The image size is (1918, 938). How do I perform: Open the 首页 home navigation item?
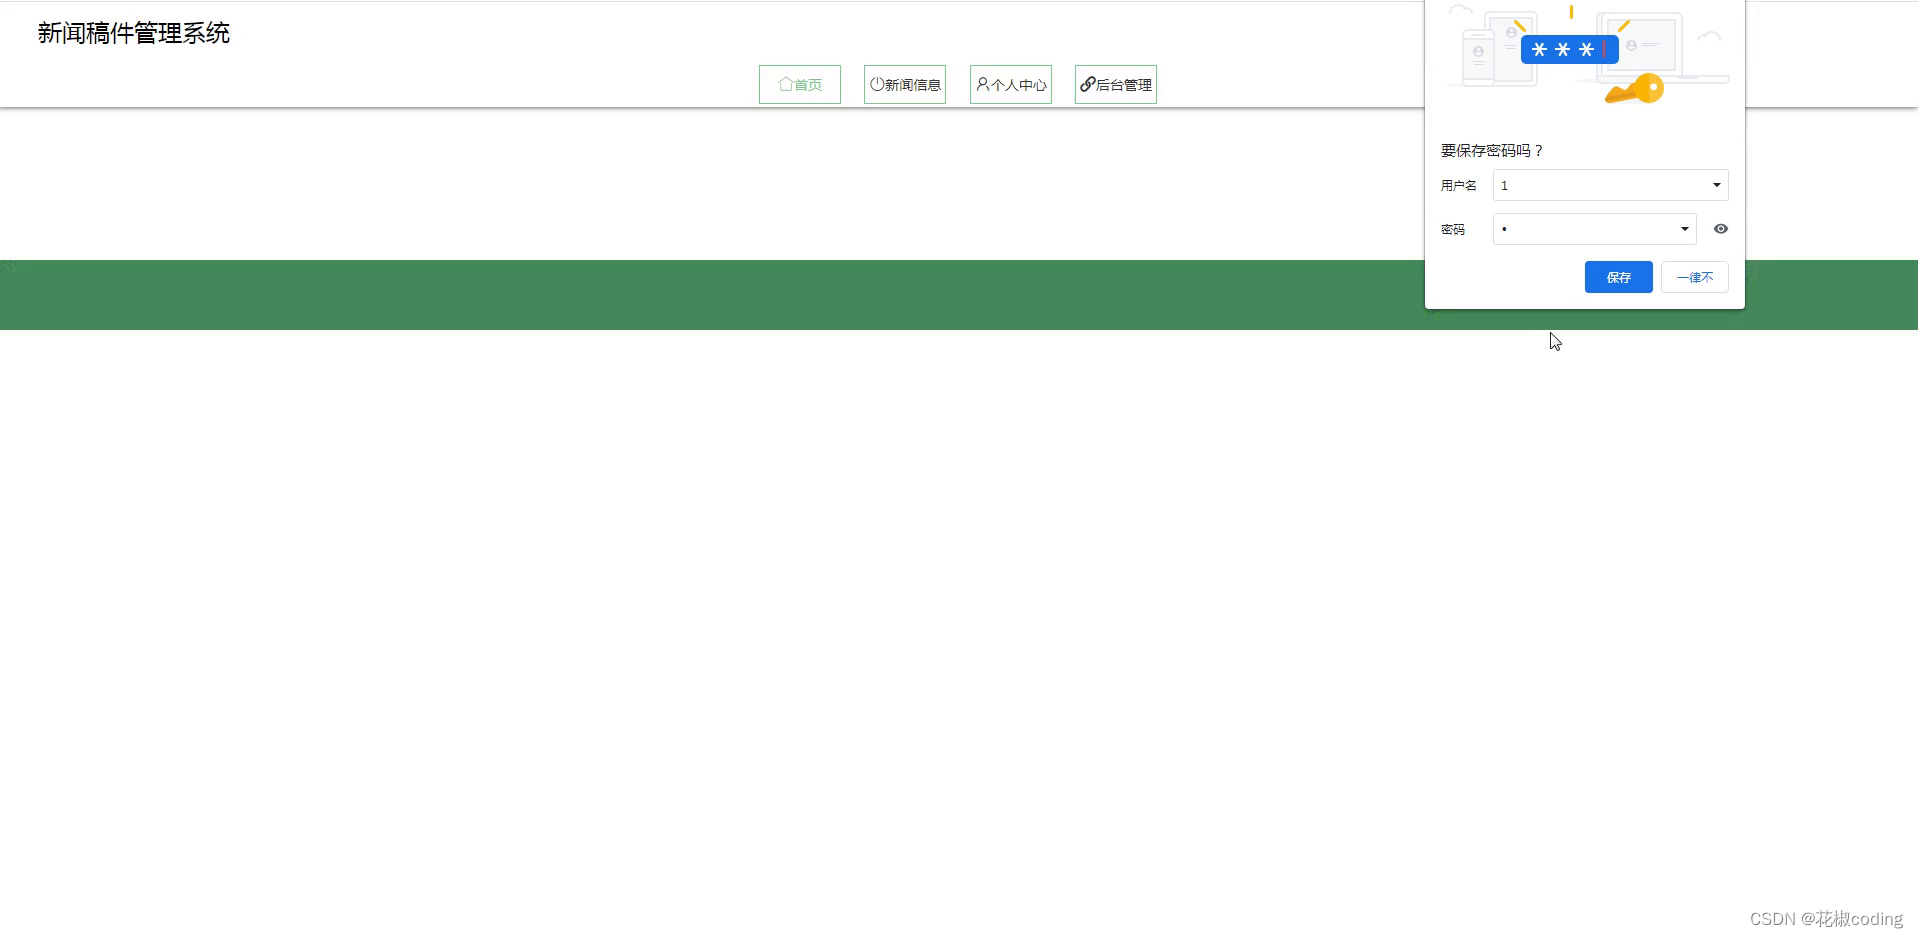(x=800, y=85)
